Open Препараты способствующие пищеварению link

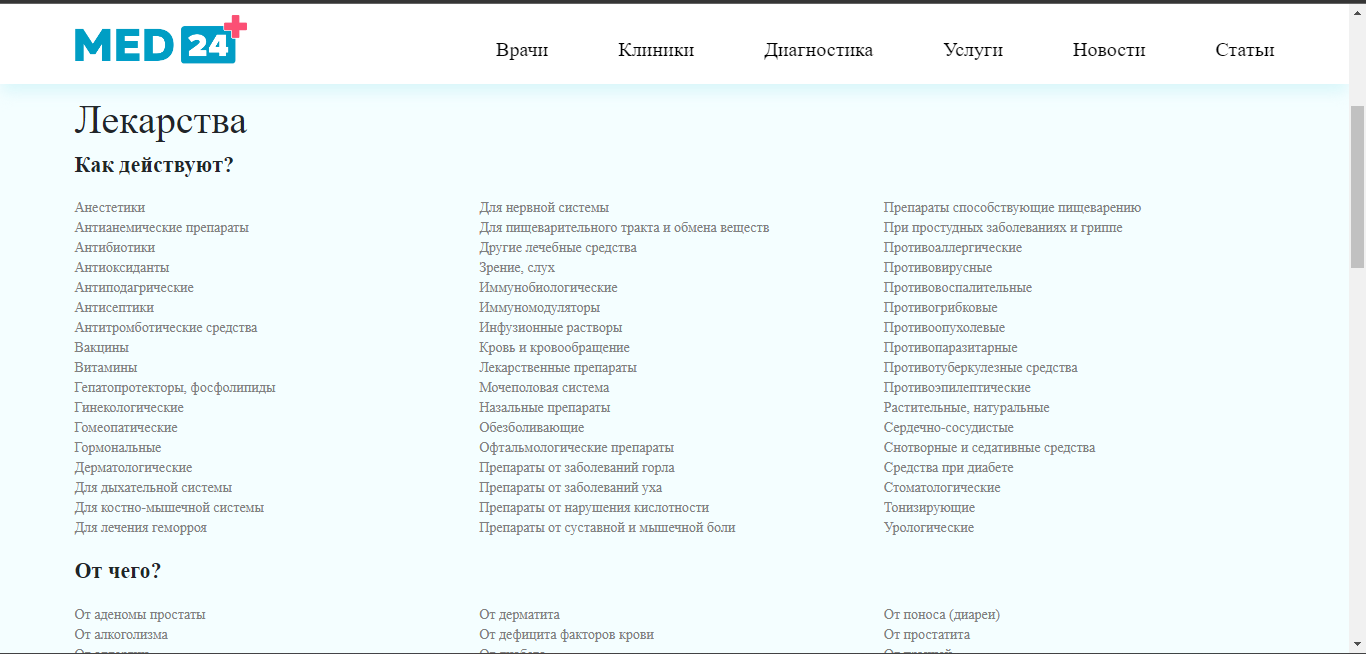(1012, 208)
